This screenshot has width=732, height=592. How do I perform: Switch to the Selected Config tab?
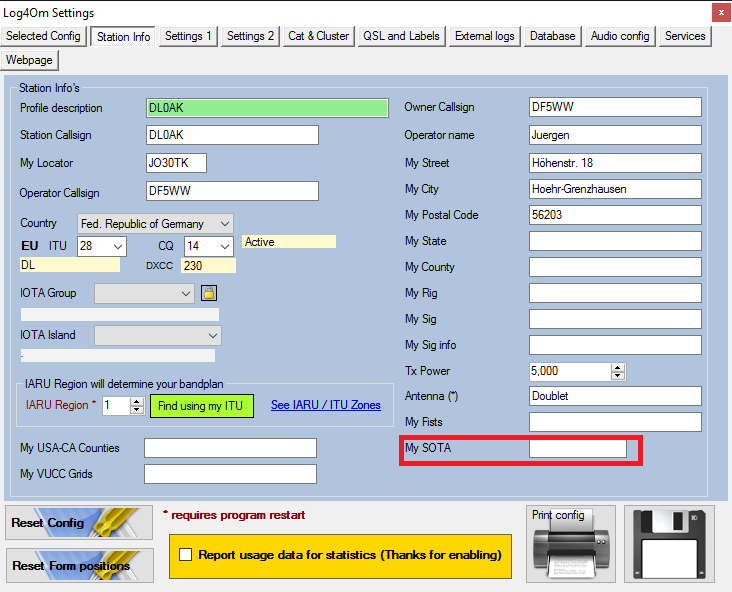(x=43, y=36)
